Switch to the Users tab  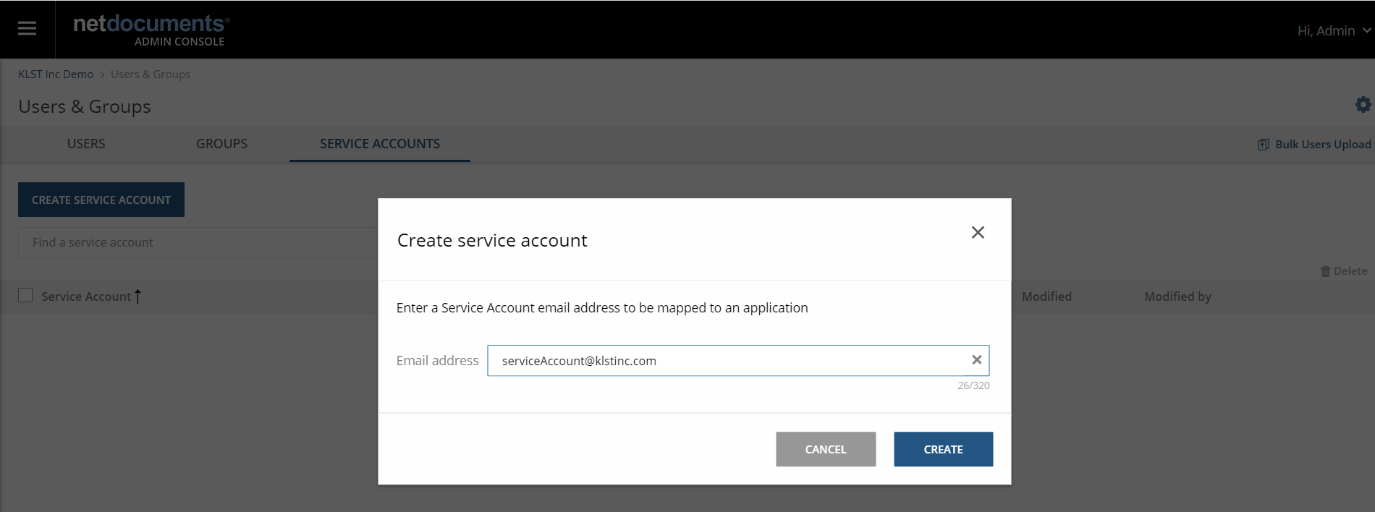86,144
